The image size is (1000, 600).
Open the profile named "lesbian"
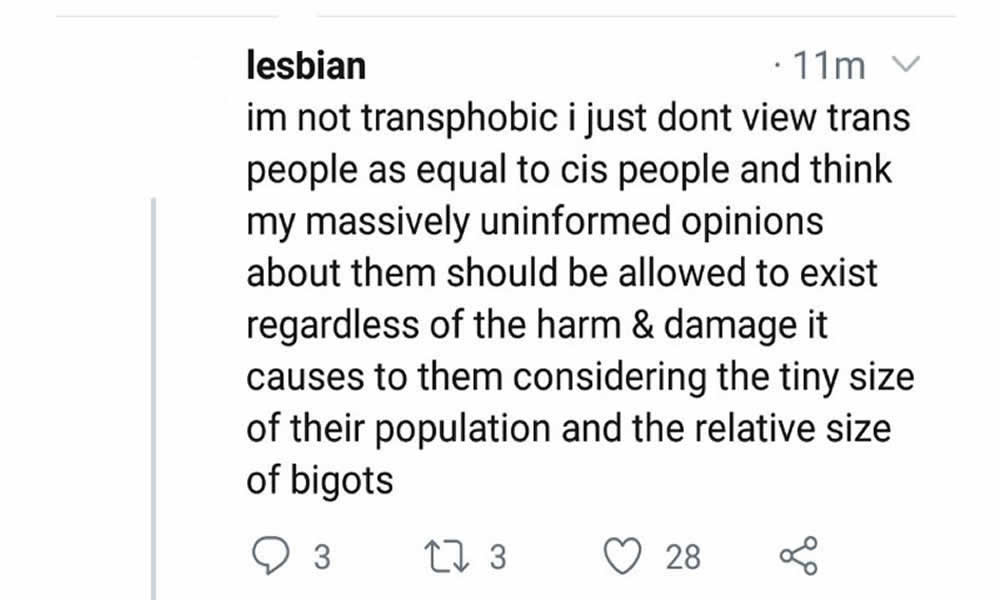(306, 66)
